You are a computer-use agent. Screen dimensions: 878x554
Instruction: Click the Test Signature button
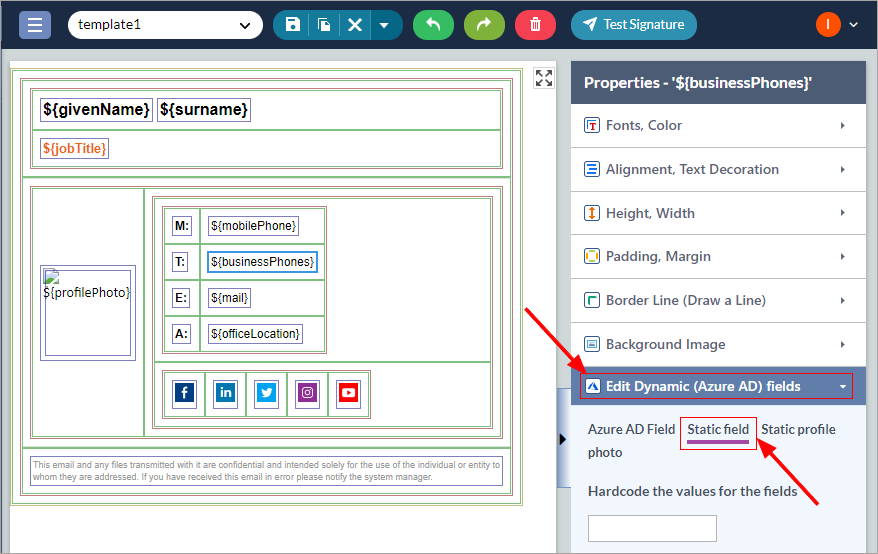pyautogui.click(x=633, y=25)
